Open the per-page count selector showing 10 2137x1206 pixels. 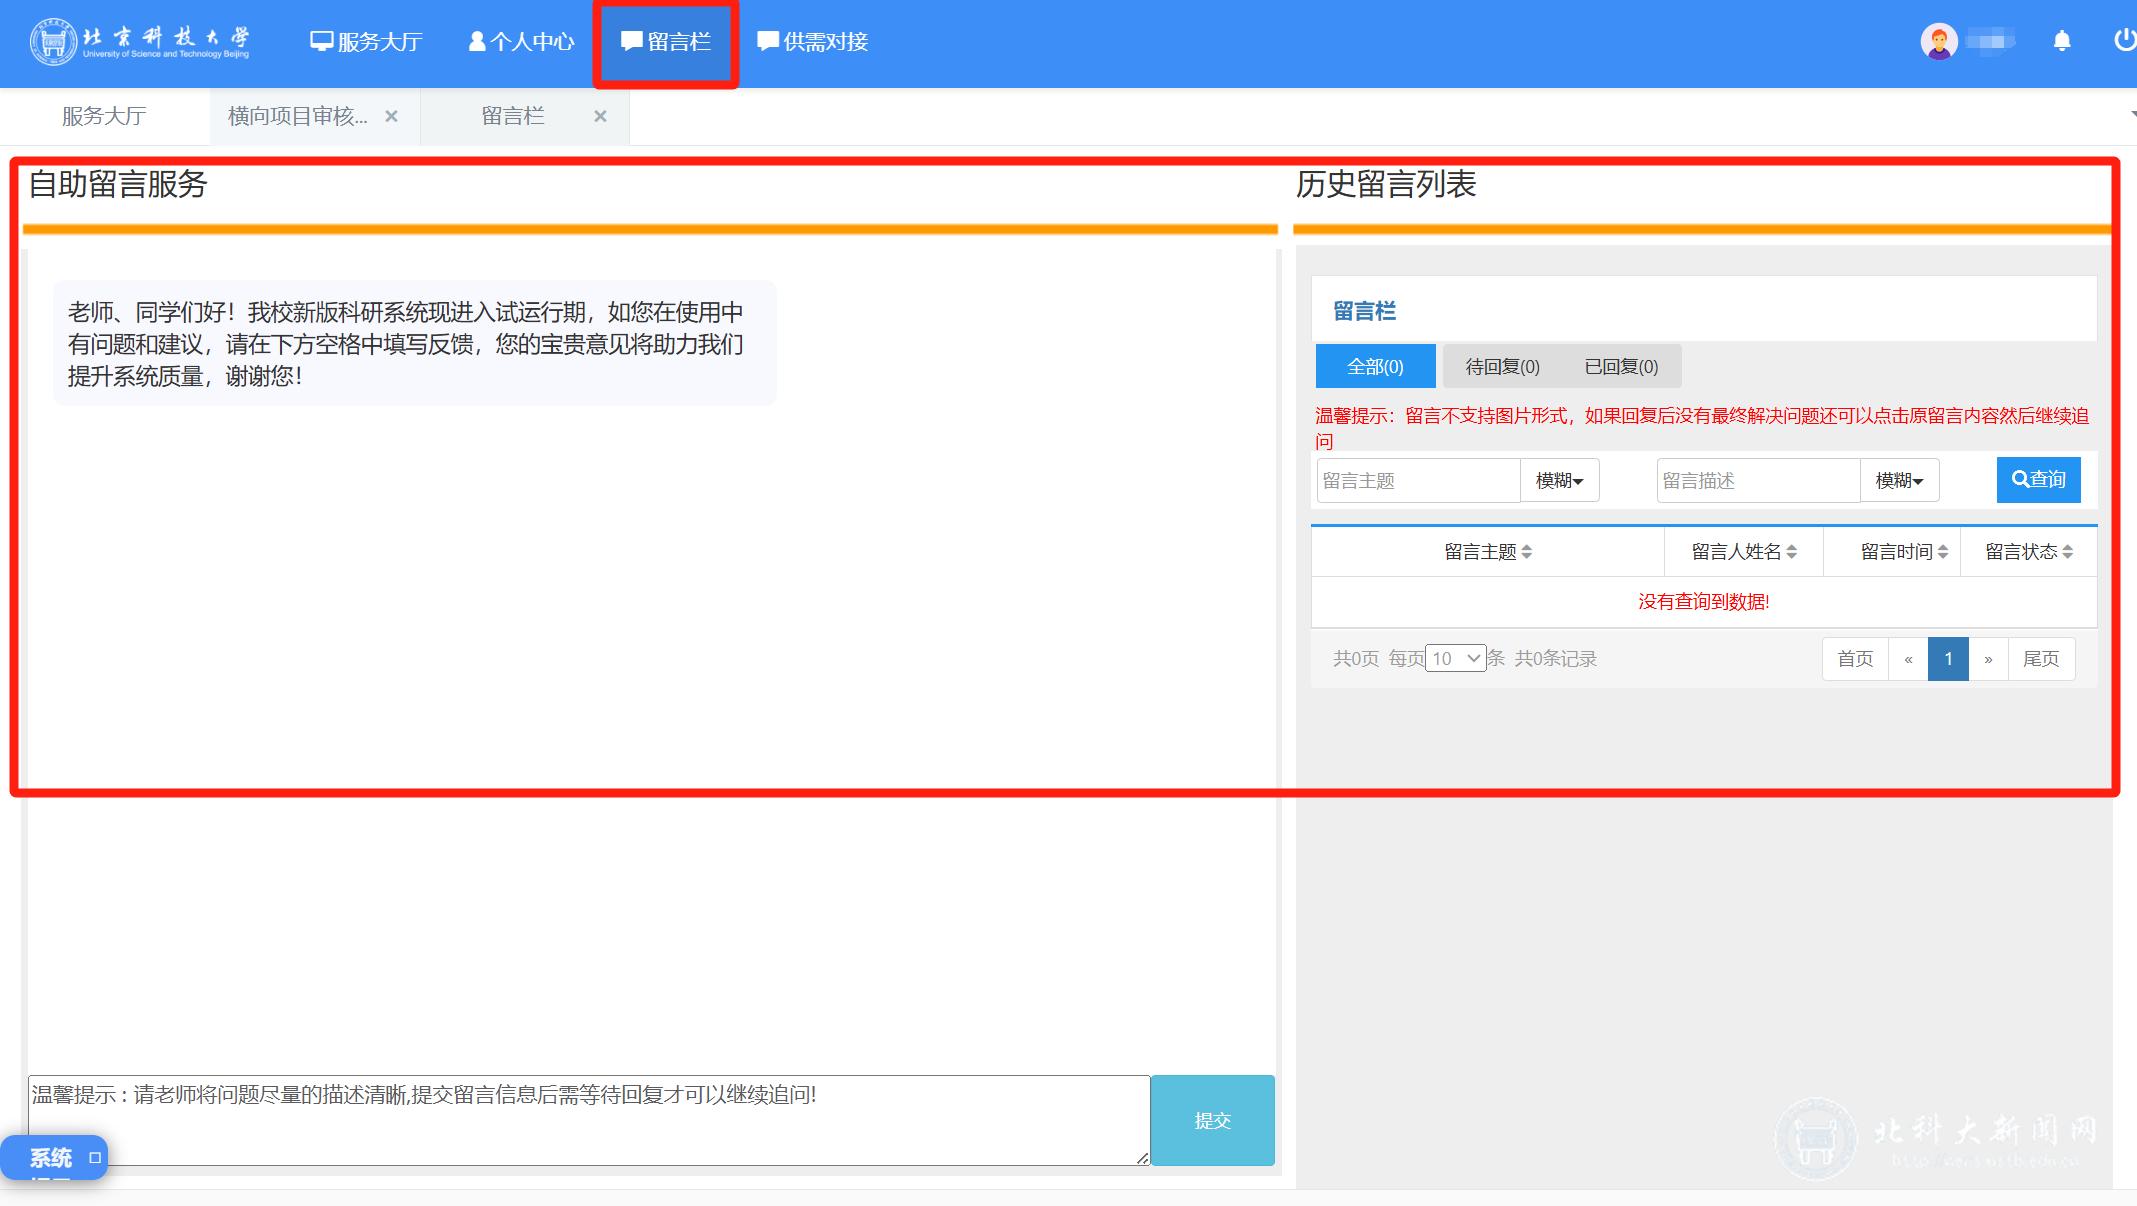1455,658
